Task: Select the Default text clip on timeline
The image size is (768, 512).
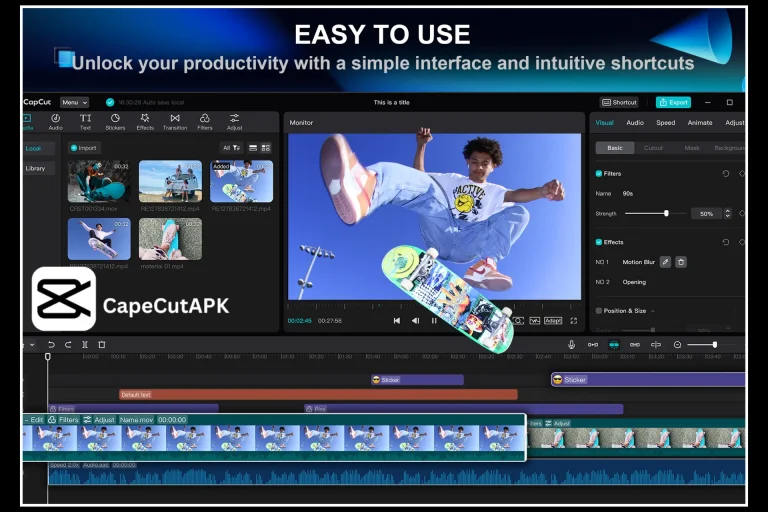Action: 318,394
